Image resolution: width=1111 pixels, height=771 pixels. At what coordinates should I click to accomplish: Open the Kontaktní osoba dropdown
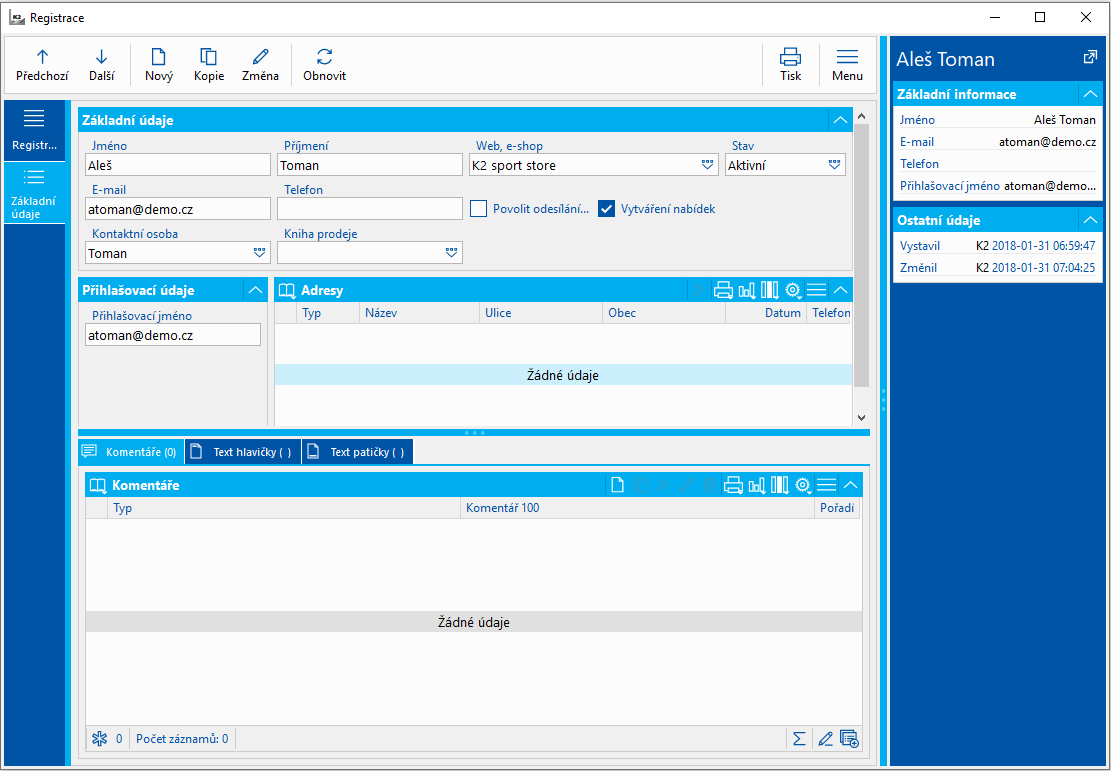click(260, 253)
